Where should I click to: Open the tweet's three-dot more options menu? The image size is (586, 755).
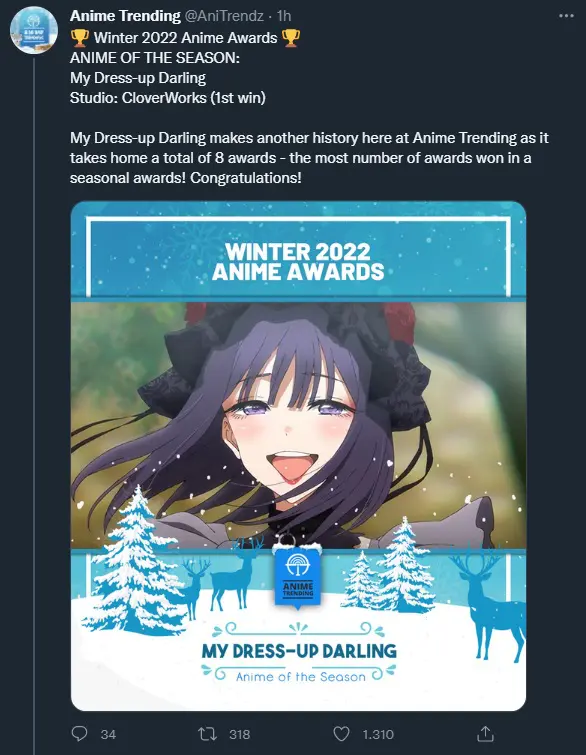566,16
